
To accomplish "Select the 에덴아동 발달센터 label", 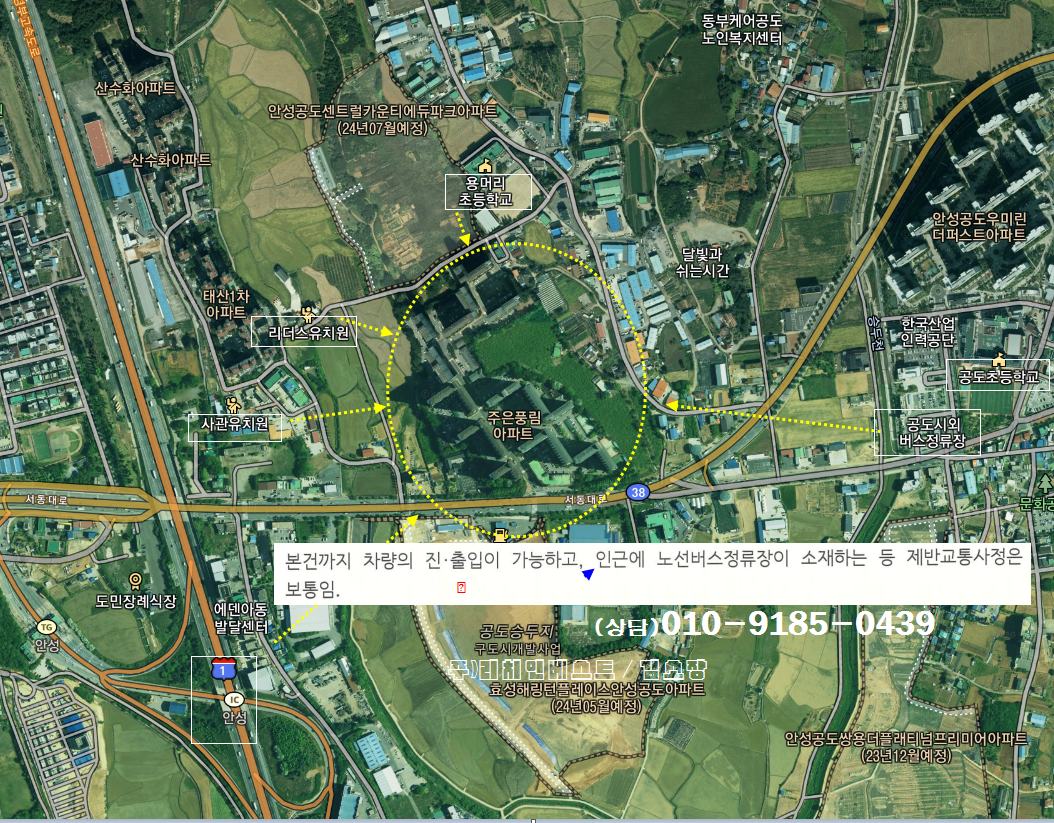I will click(x=241, y=618).
